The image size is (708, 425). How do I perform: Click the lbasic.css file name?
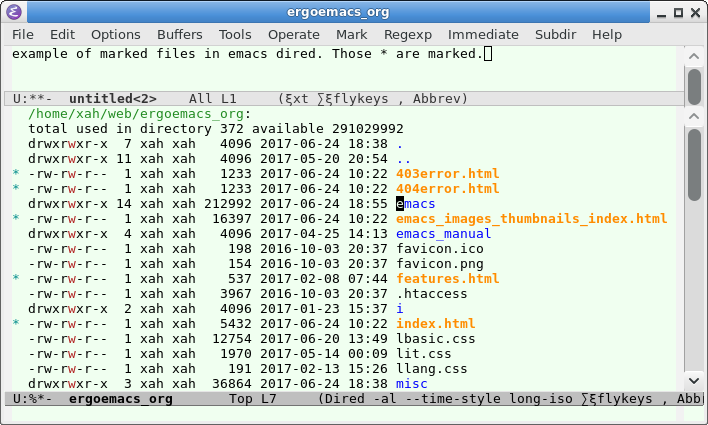(435, 339)
